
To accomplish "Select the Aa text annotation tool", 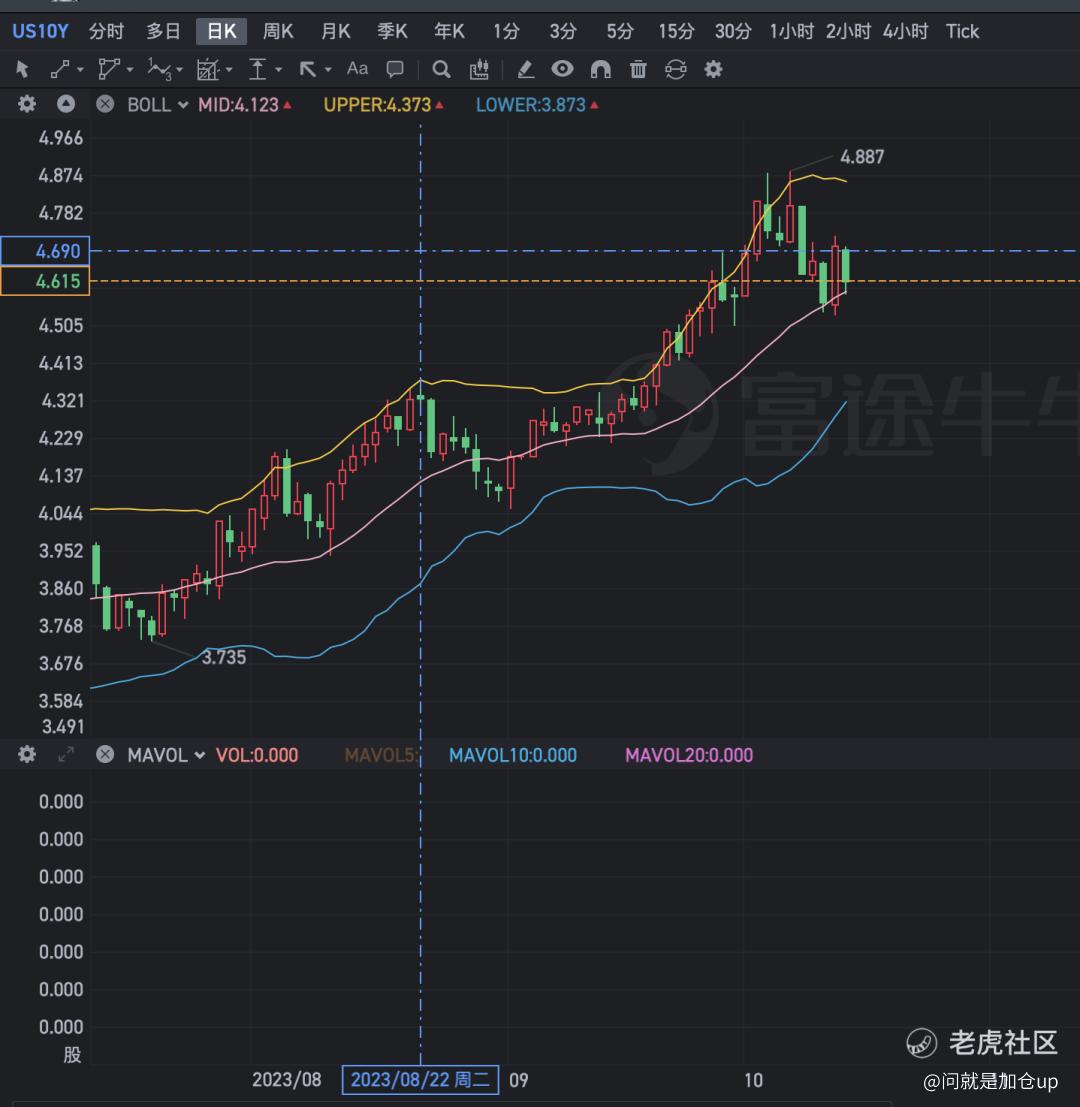I will (357, 68).
